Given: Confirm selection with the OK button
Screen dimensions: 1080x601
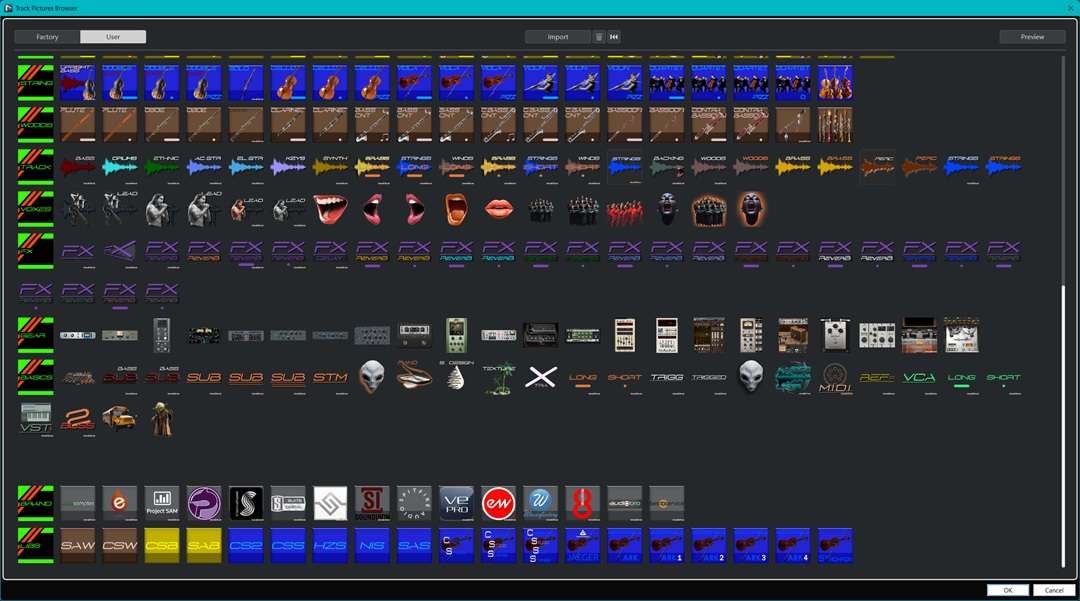Looking at the screenshot, I should point(1007,590).
